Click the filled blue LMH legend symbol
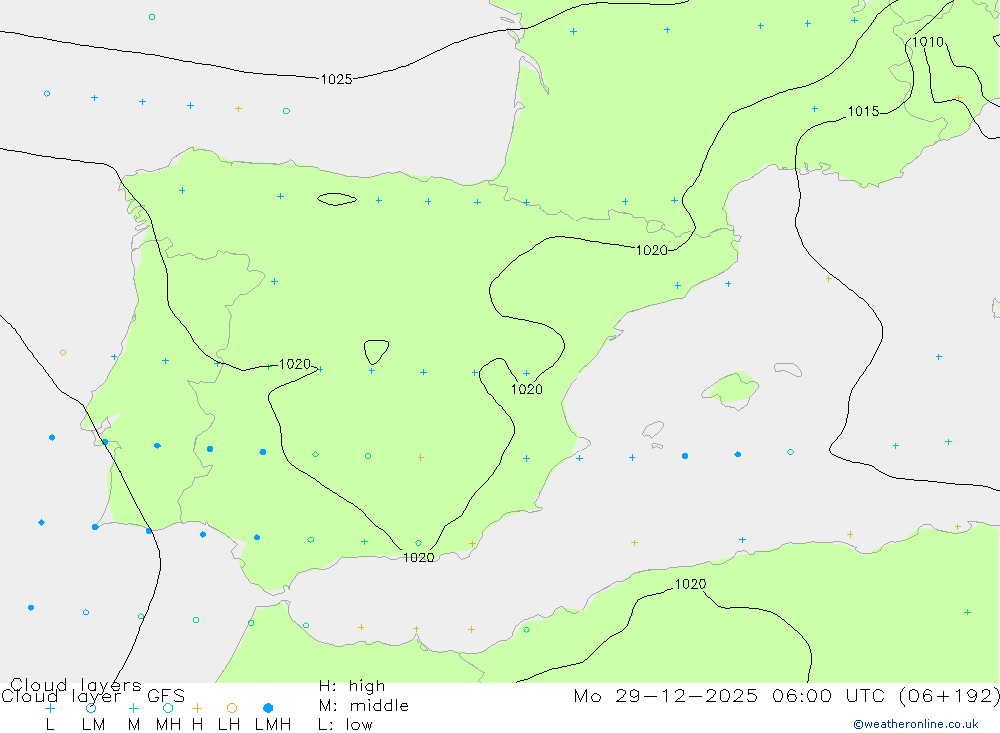1000x733 pixels. click(268, 708)
